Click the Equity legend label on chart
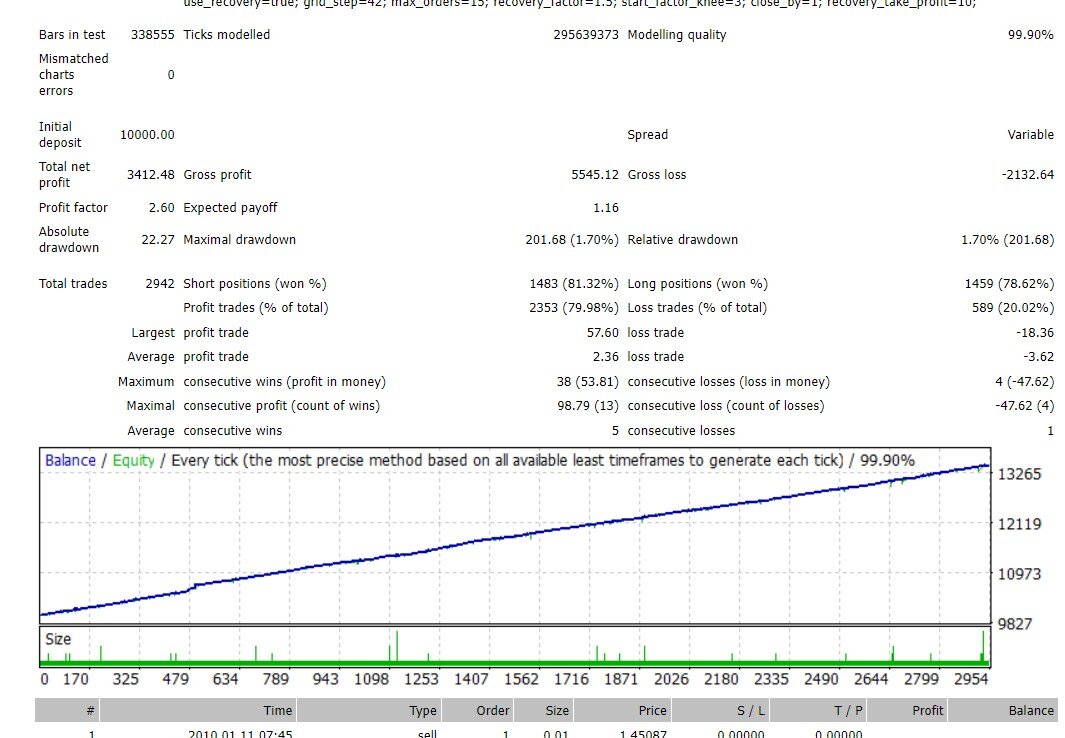The height and width of the screenshot is (738, 1065). [133, 460]
